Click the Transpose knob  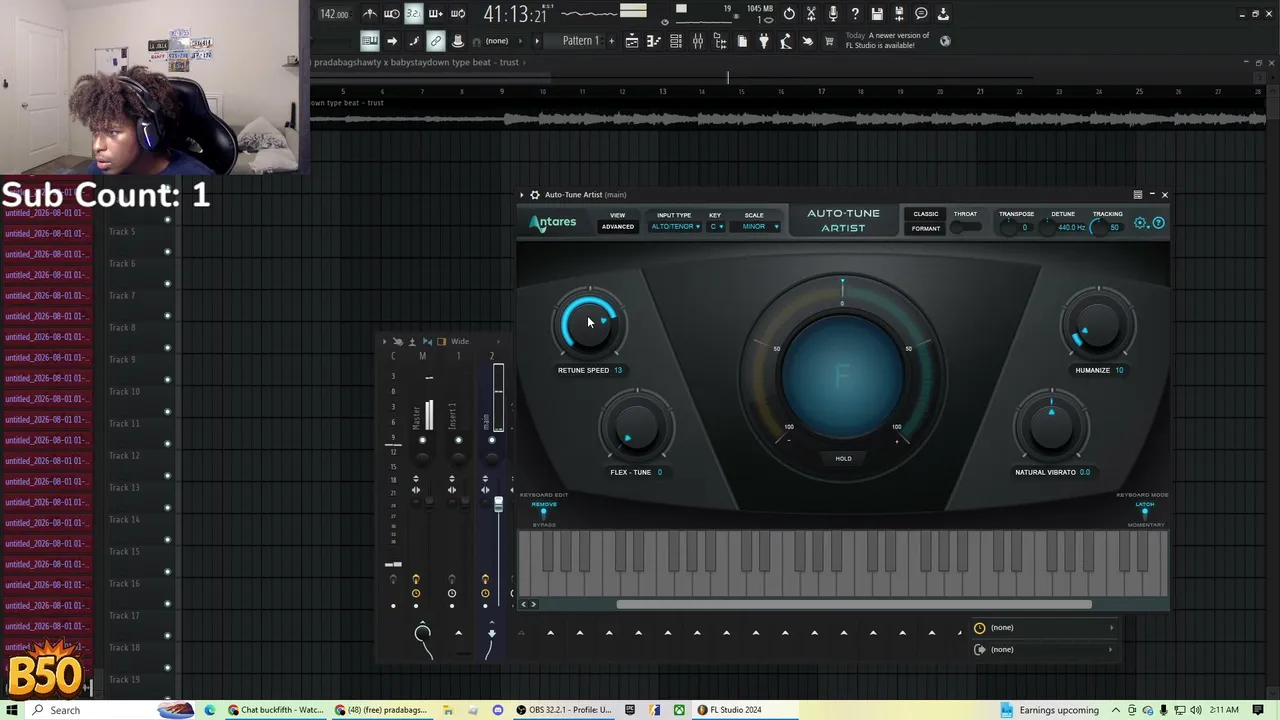[1008, 228]
